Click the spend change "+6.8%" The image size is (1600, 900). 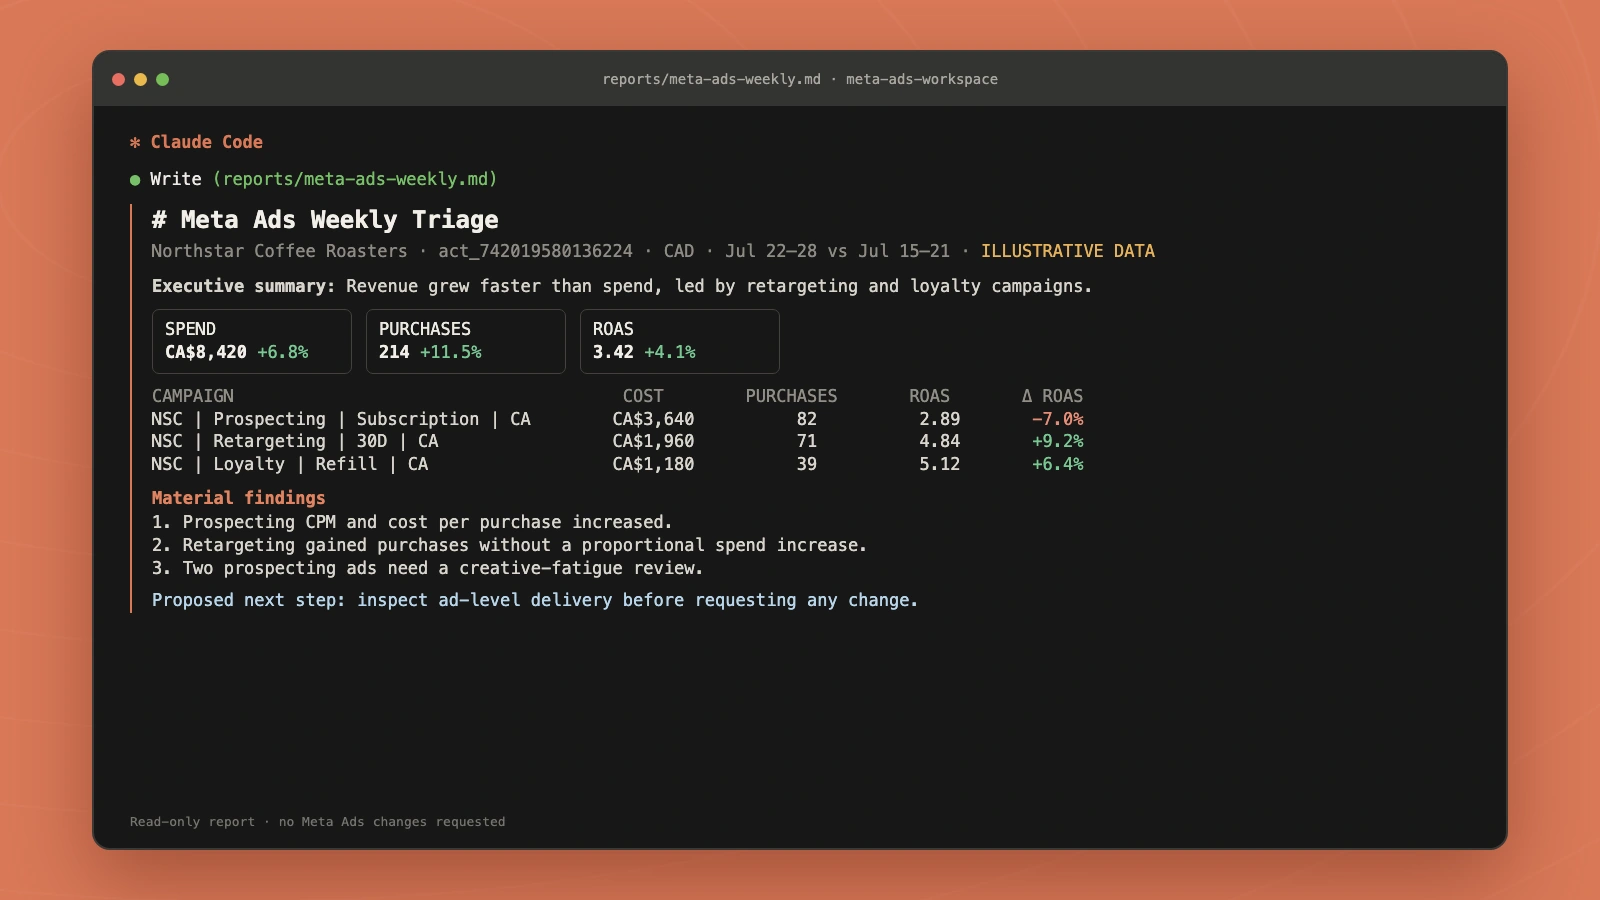point(283,352)
